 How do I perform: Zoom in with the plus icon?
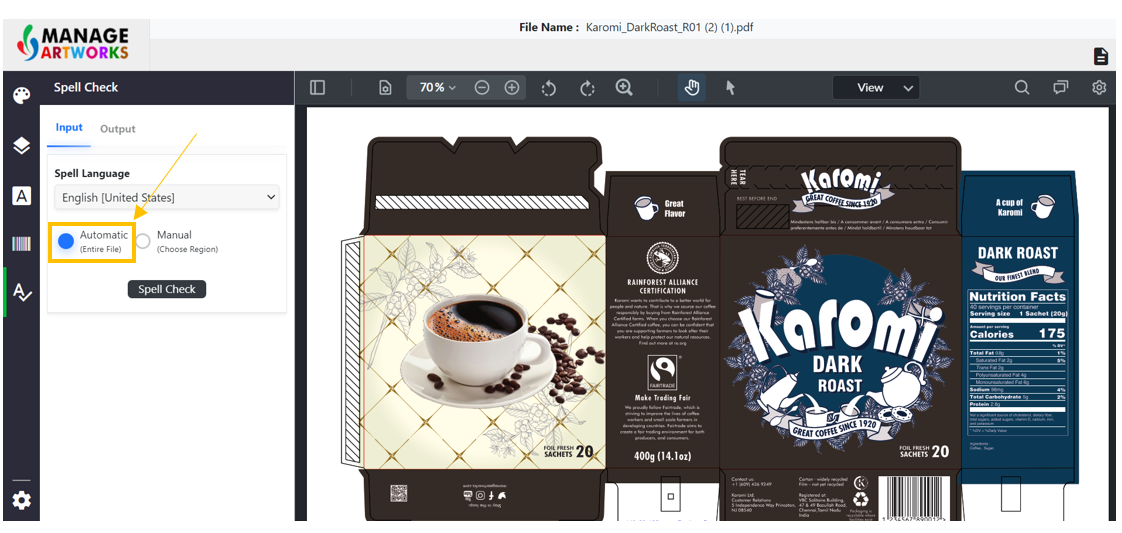click(512, 87)
